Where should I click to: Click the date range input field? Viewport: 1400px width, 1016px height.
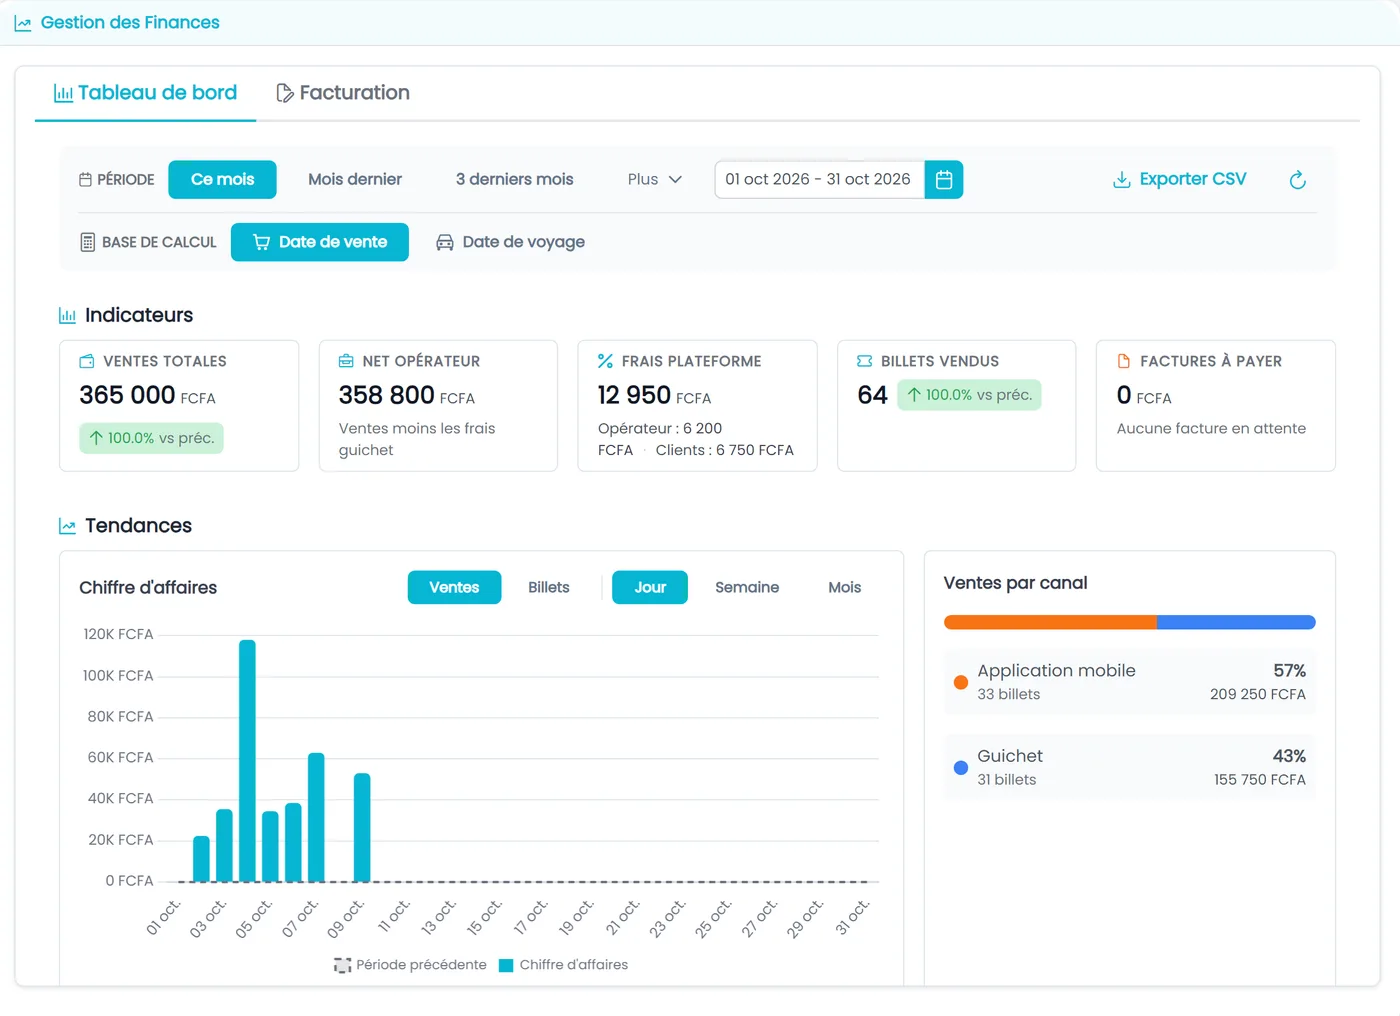(x=819, y=180)
